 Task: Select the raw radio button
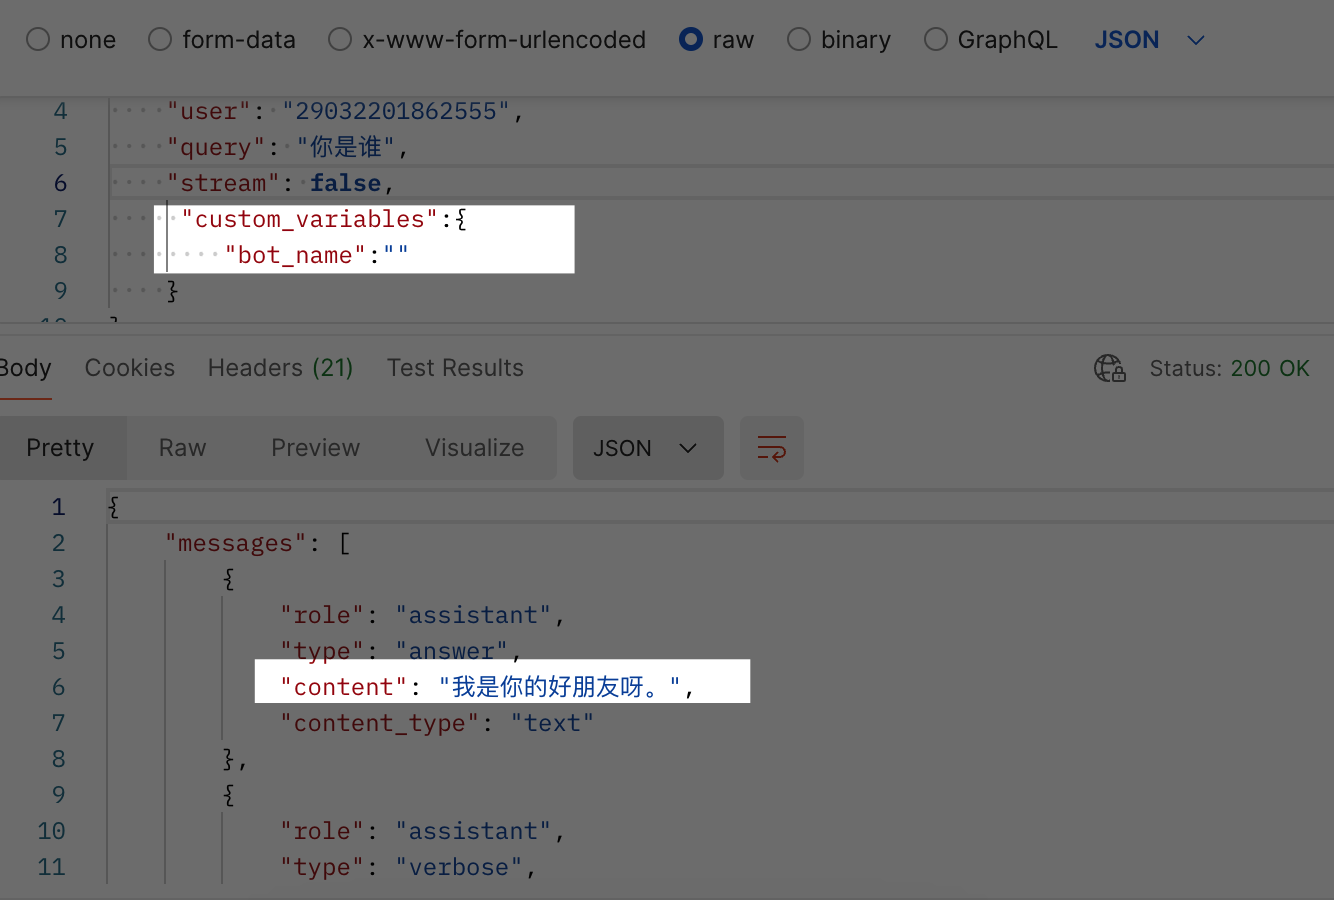coord(691,40)
